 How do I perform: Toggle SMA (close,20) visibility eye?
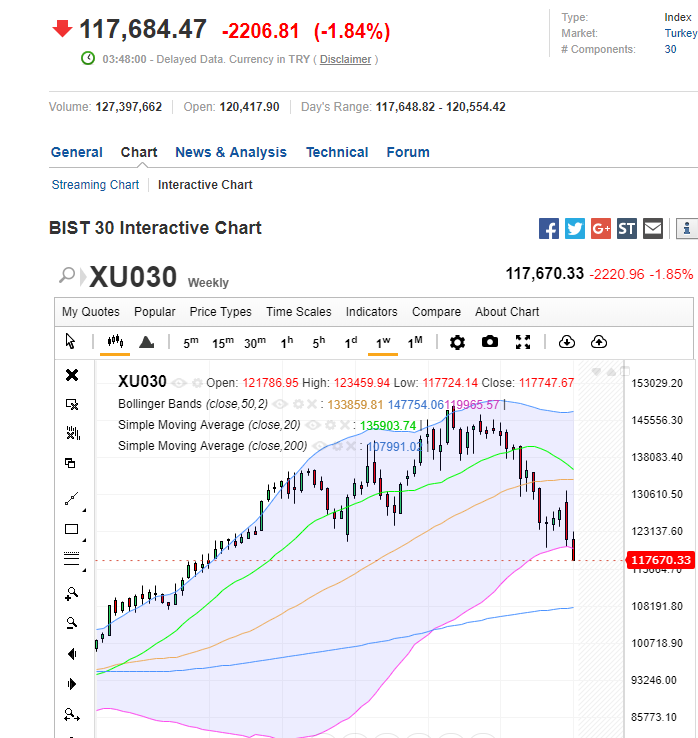pyautogui.click(x=313, y=425)
